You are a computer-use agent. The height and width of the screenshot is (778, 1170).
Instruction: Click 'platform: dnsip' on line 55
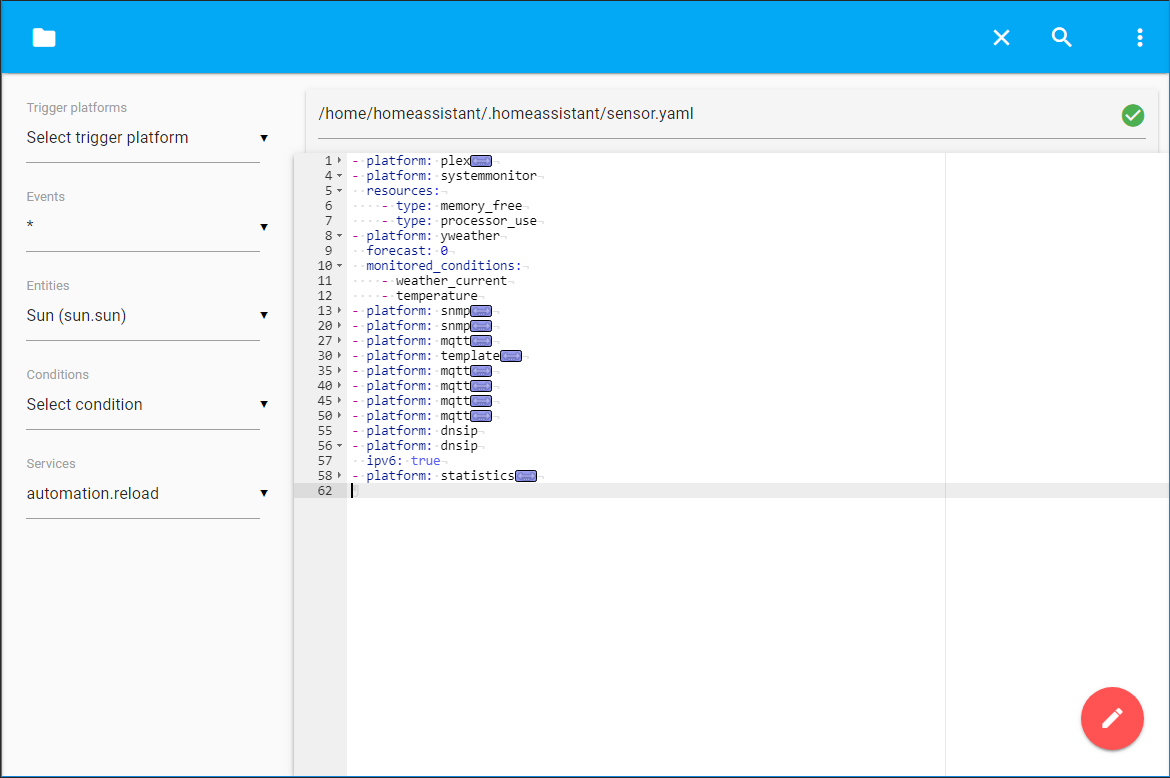(x=422, y=430)
